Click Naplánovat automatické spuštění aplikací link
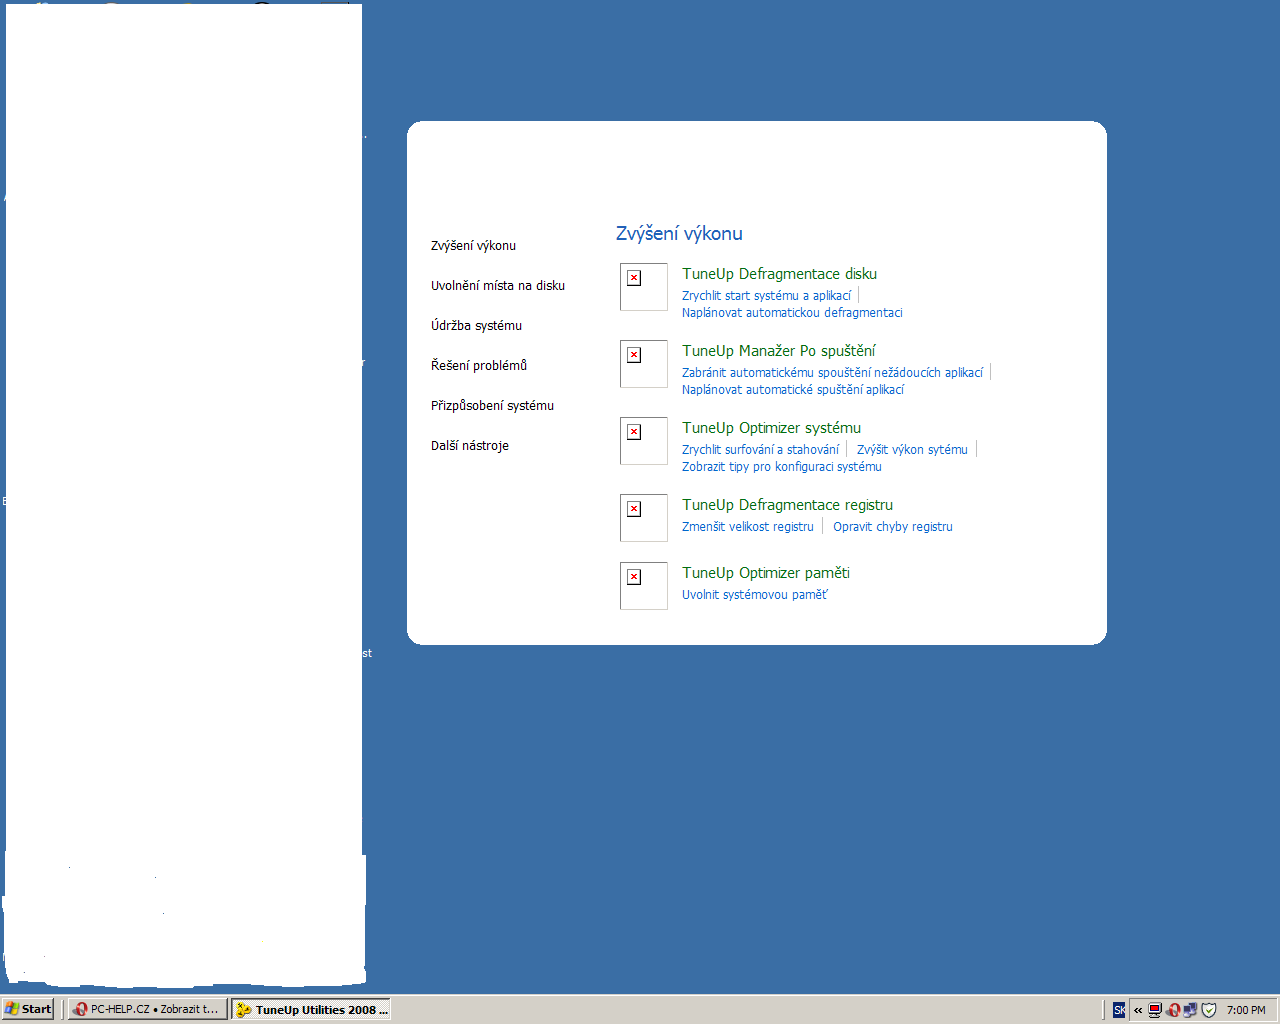This screenshot has height=1024, width=1280. [x=793, y=390]
